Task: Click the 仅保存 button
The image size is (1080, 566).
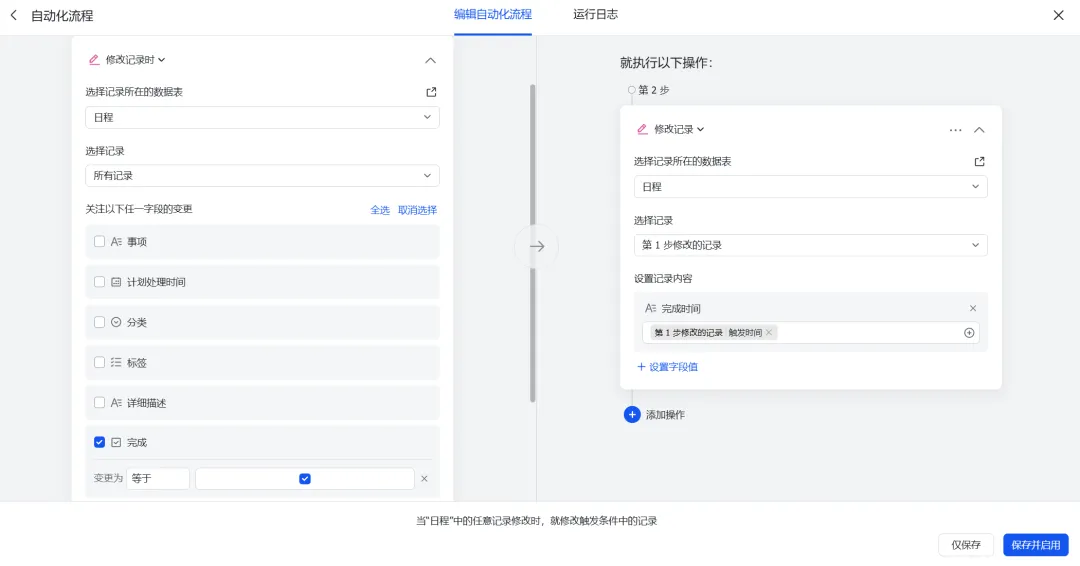Action: click(966, 545)
